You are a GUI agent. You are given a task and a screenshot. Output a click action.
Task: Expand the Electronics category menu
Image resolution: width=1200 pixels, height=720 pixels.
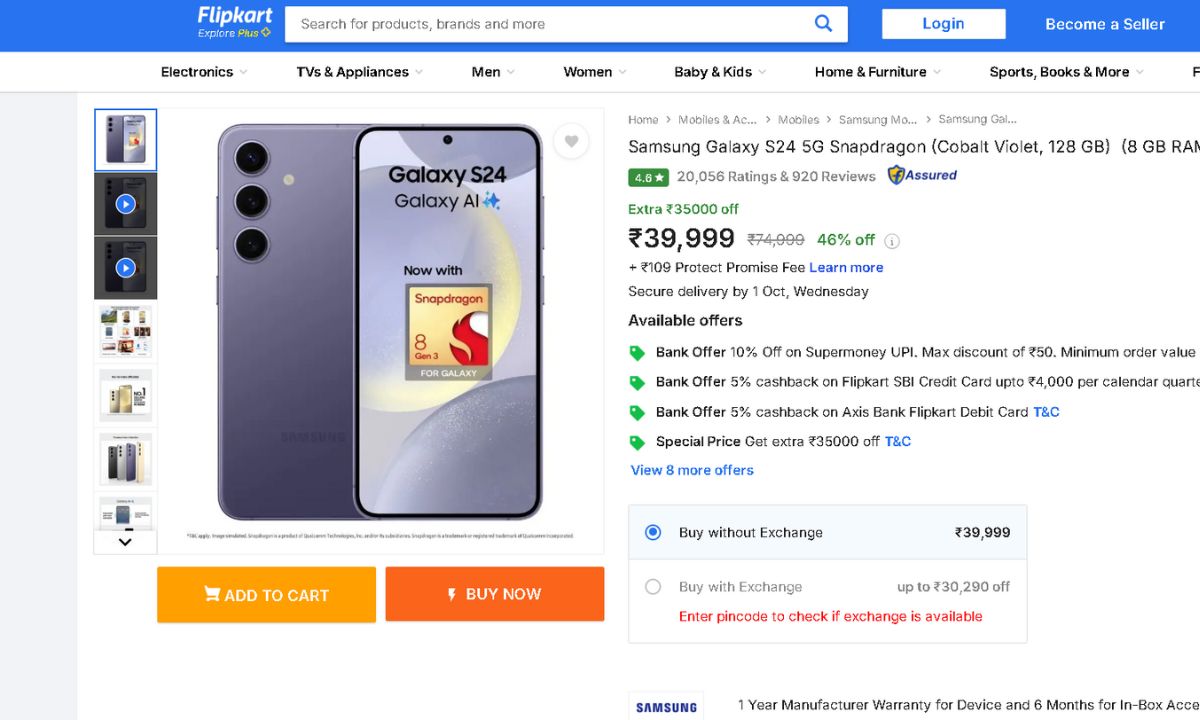point(204,72)
